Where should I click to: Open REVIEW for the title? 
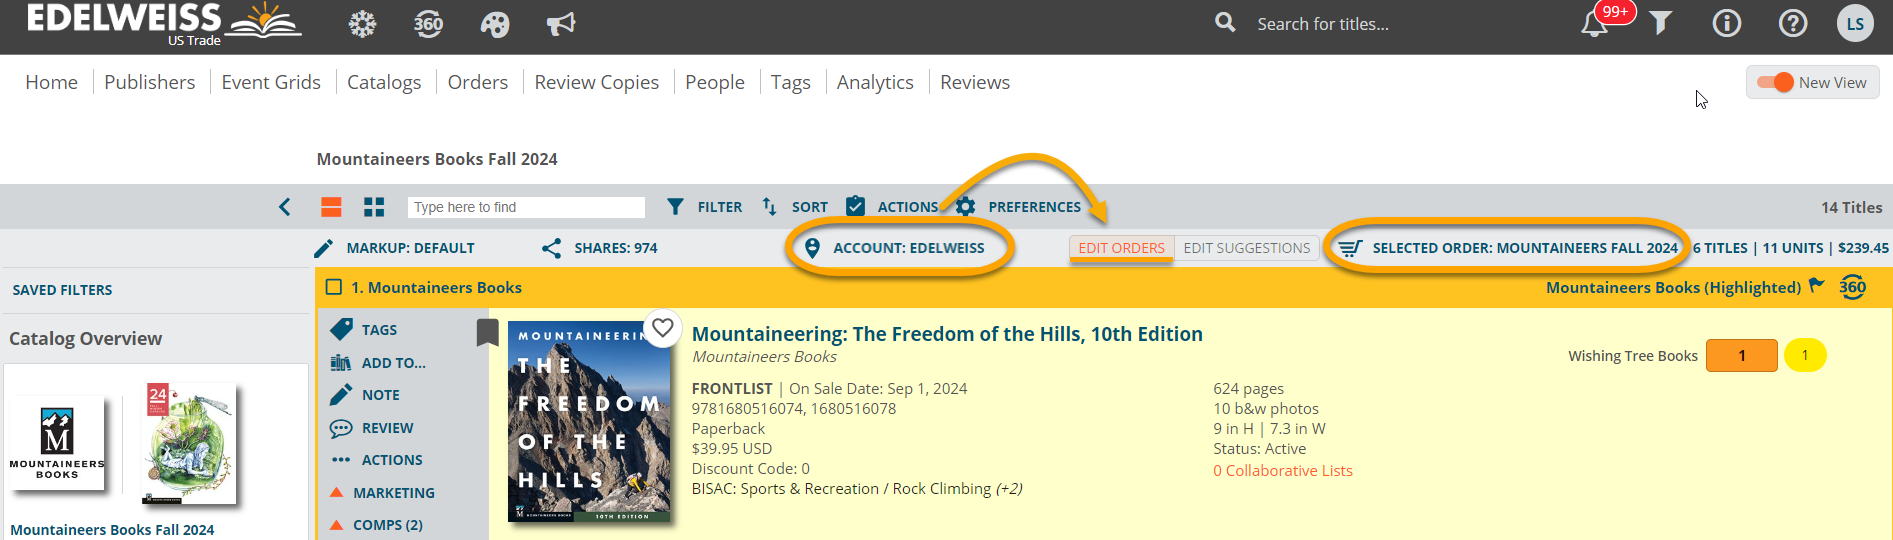coord(371,428)
